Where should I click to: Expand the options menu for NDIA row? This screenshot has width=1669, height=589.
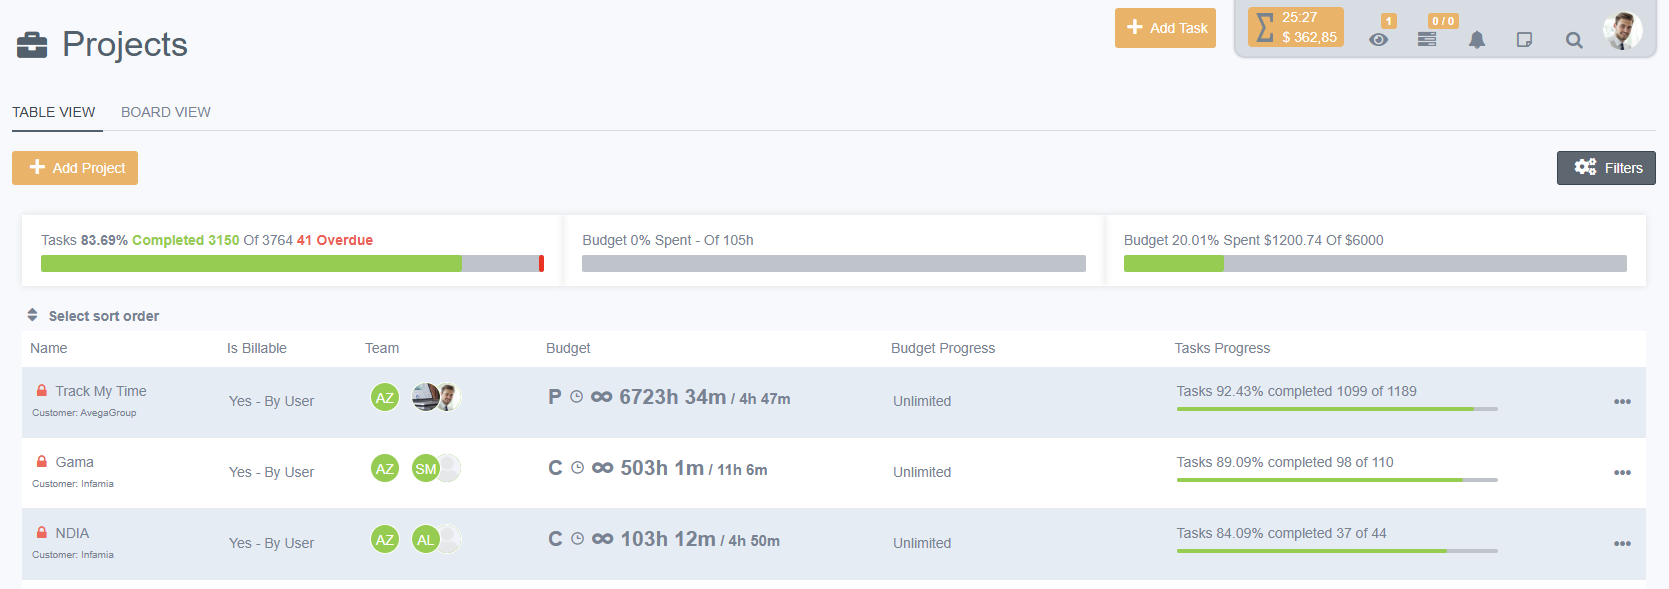pyautogui.click(x=1622, y=544)
